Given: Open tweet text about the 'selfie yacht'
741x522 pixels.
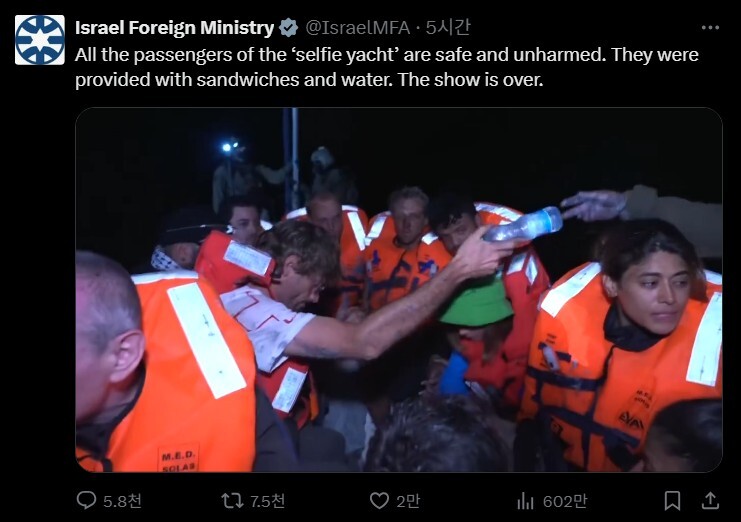Looking at the screenshot, I should [387, 67].
